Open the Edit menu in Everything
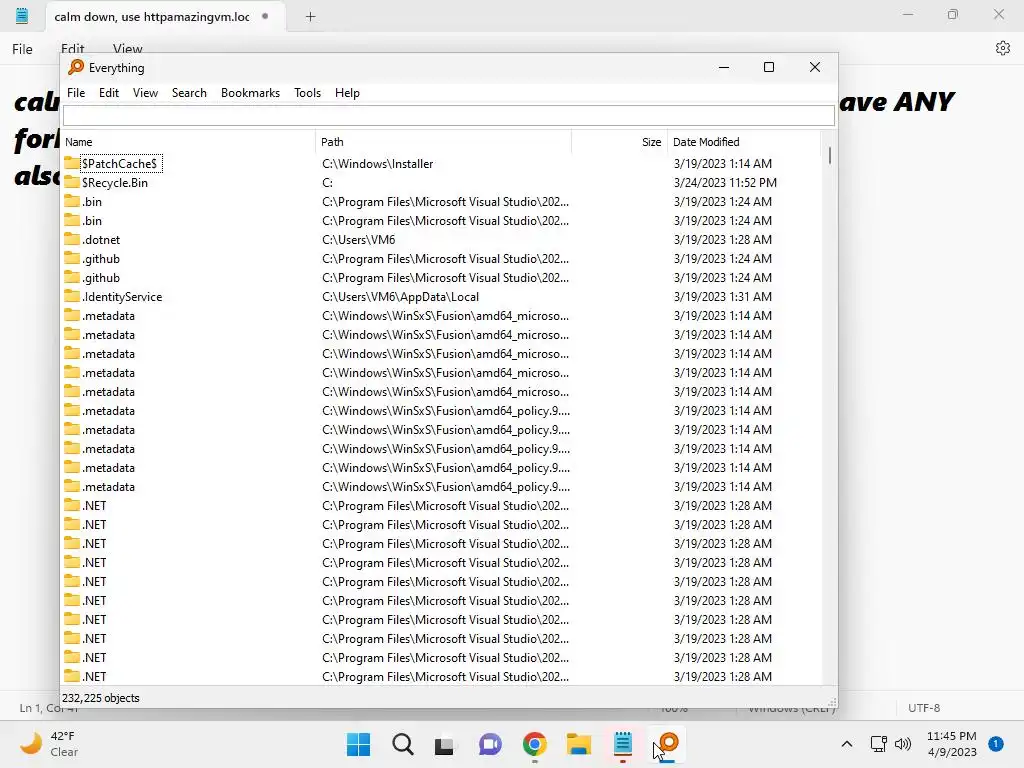The height and width of the screenshot is (768, 1024). pos(108,93)
